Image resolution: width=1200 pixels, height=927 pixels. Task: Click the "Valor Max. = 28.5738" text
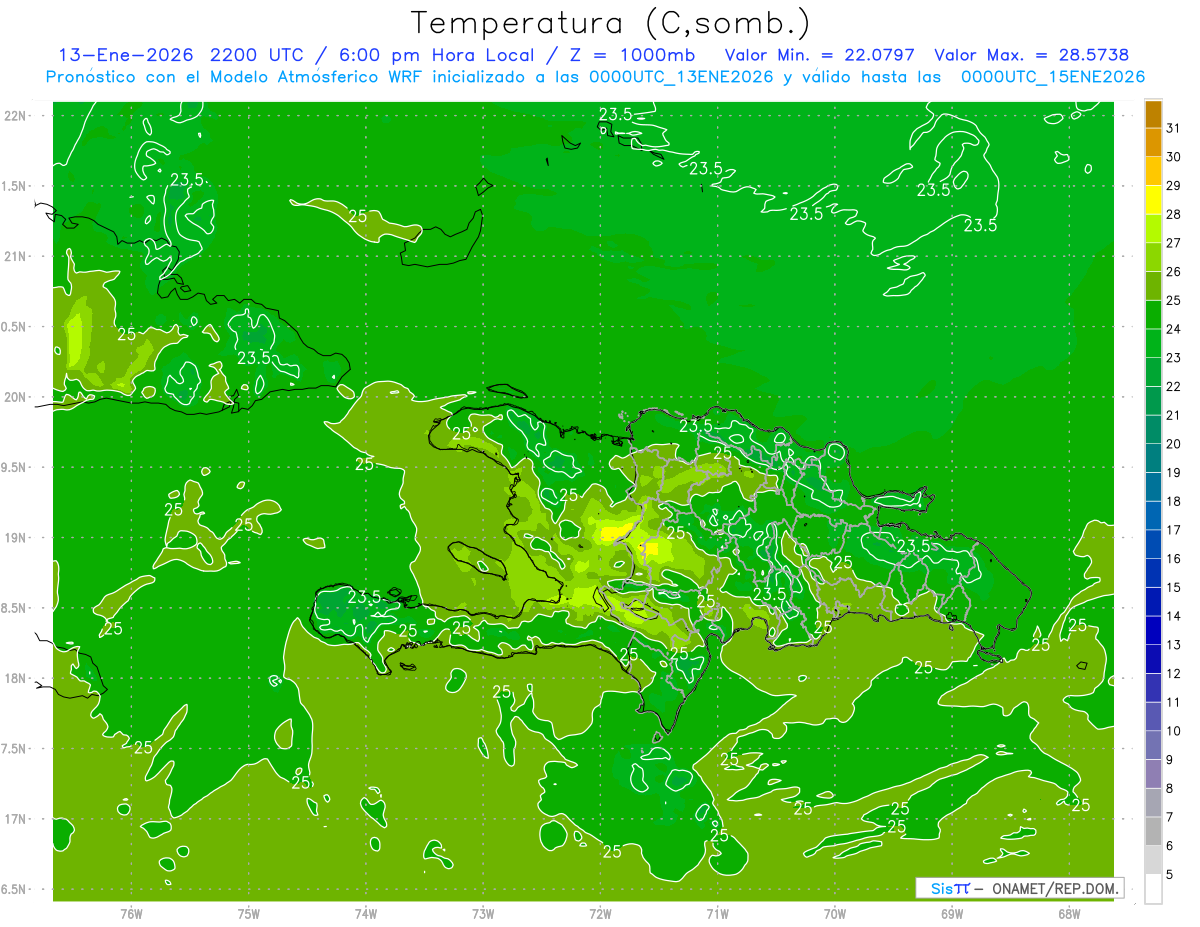[x=1031, y=56]
